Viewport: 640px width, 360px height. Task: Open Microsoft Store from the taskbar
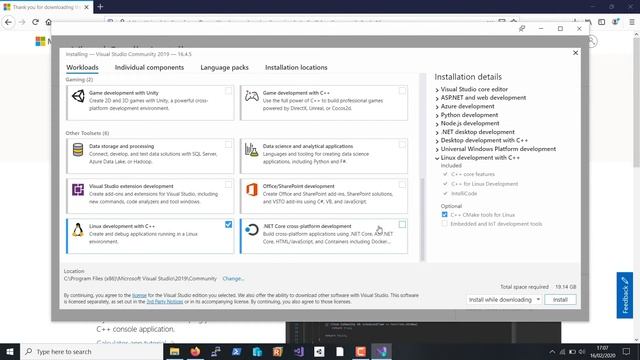(258, 352)
